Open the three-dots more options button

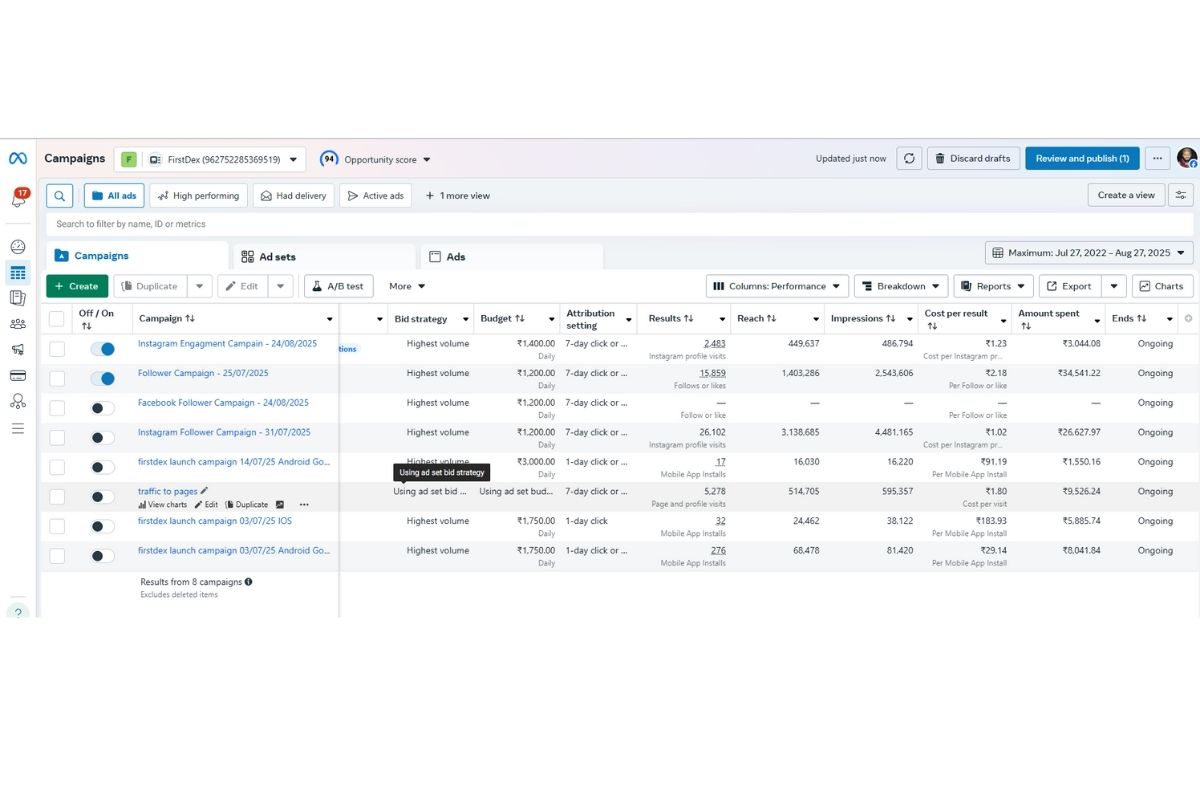(x=1157, y=159)
